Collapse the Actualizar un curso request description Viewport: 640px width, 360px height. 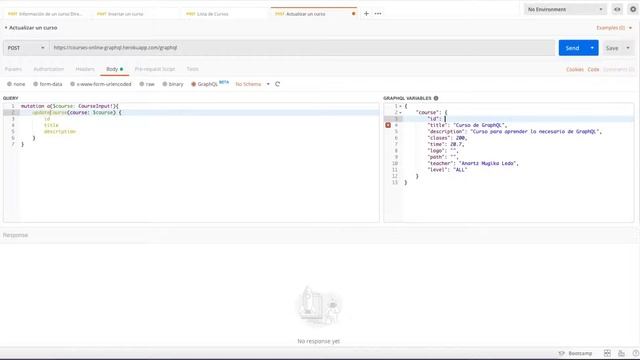(x=6, y=28)
